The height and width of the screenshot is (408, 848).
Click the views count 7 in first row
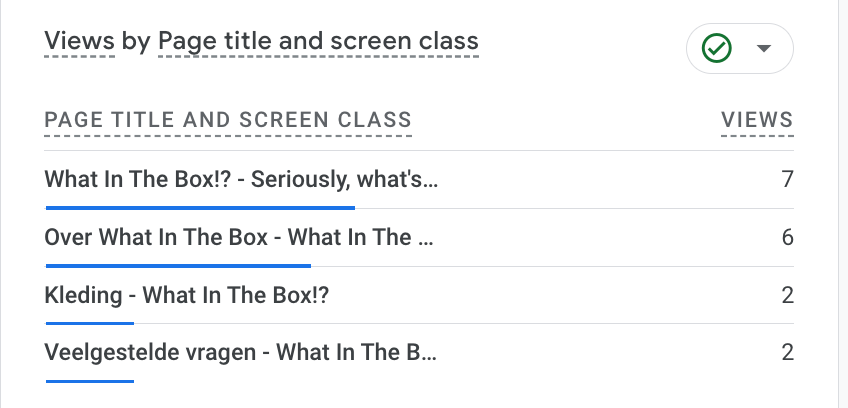[x=787, y=180]
